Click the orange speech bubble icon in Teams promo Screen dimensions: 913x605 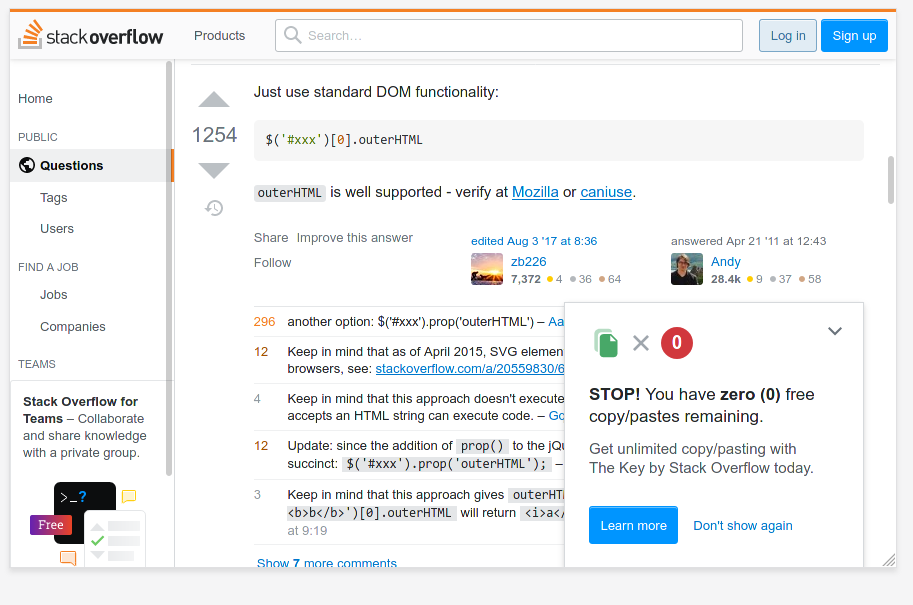click(x=68, y=558)
